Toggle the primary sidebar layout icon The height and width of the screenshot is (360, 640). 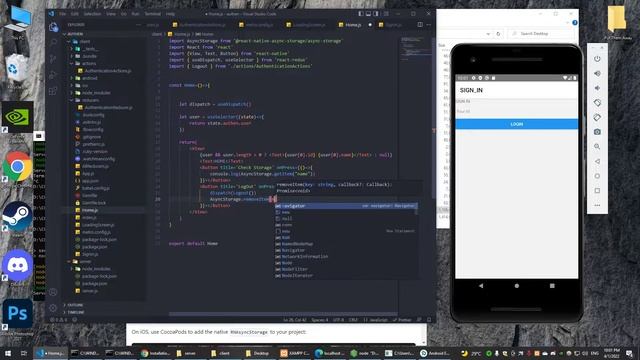361,13
